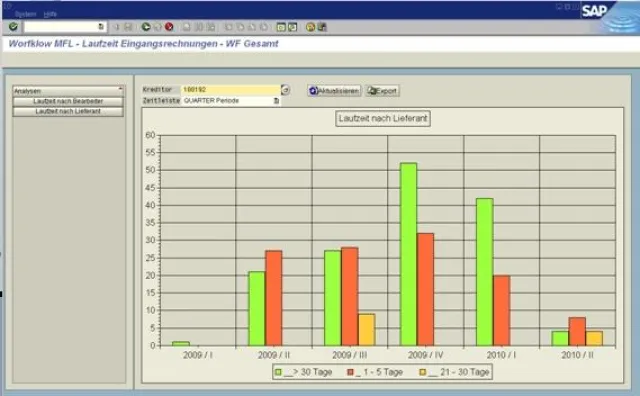Click the Kreditor input field with 100192
This screenshot has height=396, width=640.
(x=231, y=89)
